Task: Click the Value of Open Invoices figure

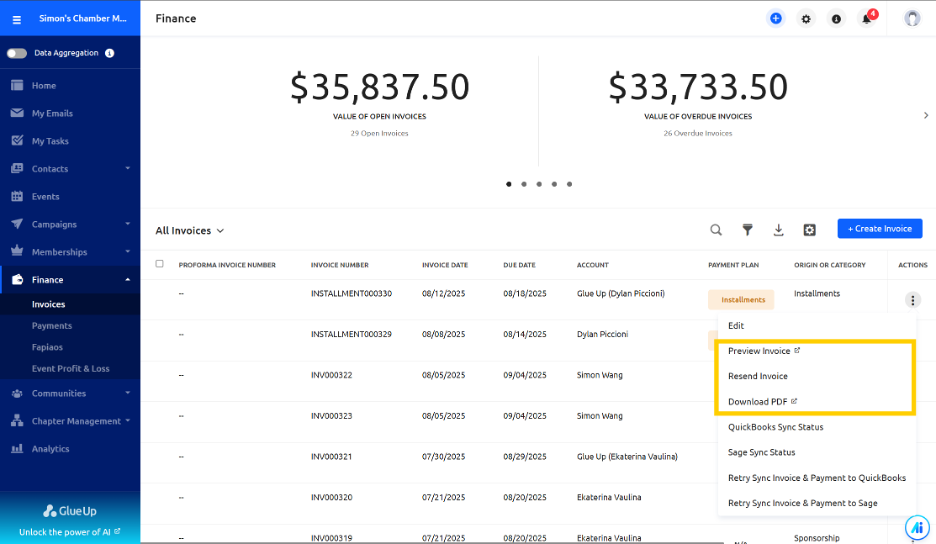Action: 380,87
